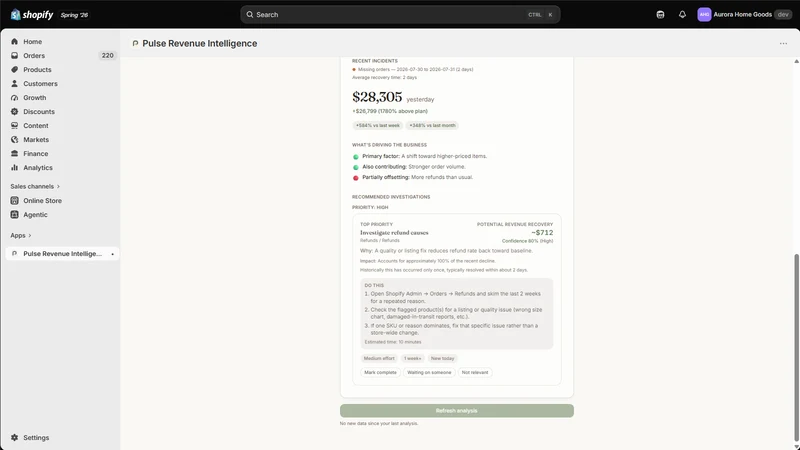Click the page vertical scrollbar thumb
Viewport: 800px width, 450px height.
pos(796,348)
